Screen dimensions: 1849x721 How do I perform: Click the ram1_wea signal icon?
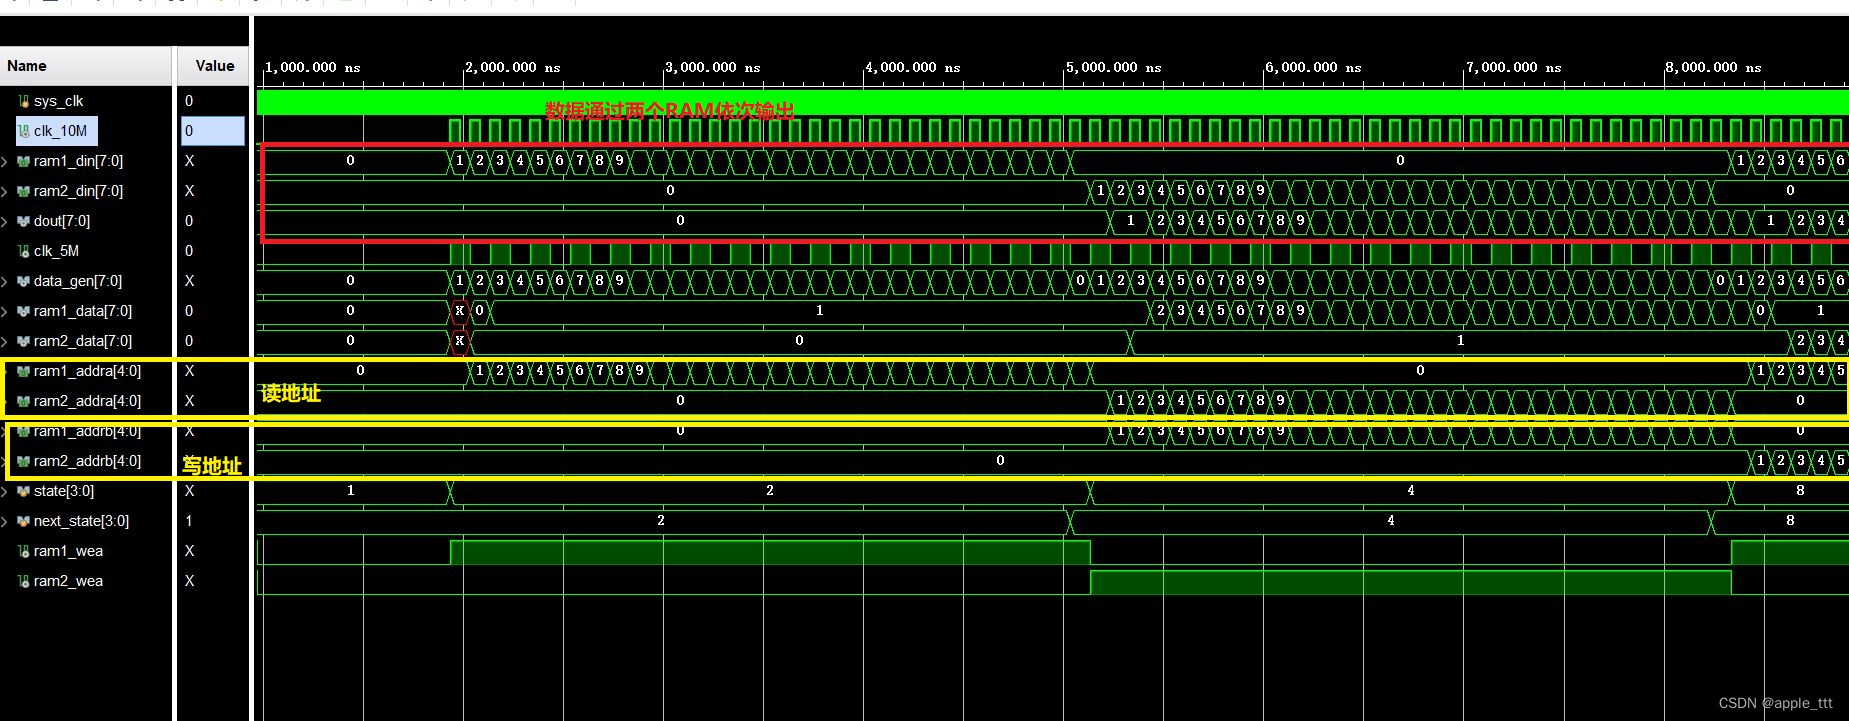click(x=24, y=551)
